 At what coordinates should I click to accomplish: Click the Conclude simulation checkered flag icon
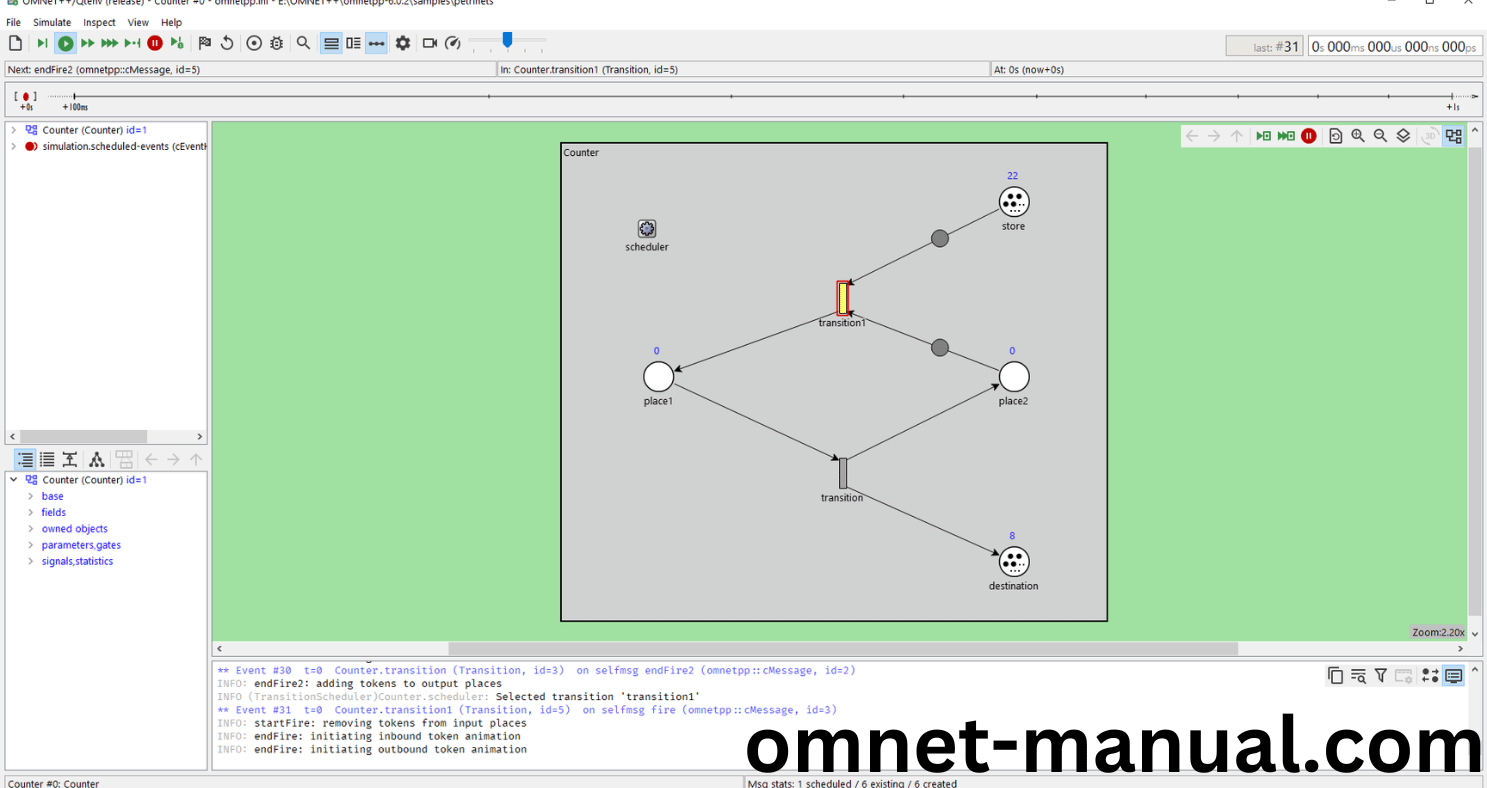204,43
